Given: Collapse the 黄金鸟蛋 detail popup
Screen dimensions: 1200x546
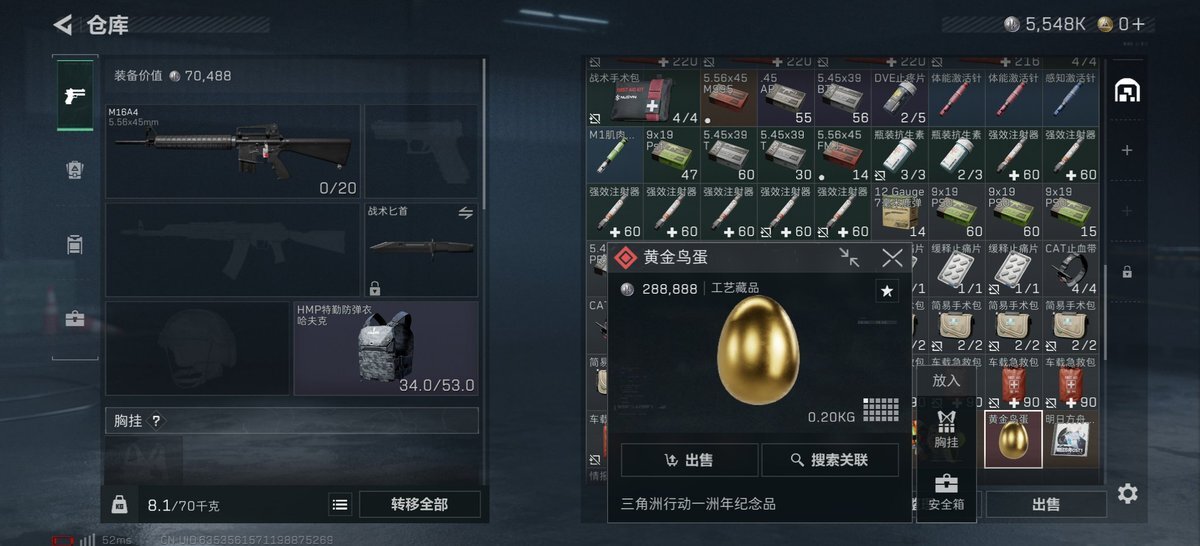Looking at the screenshot, I should [x=850, y=258].
